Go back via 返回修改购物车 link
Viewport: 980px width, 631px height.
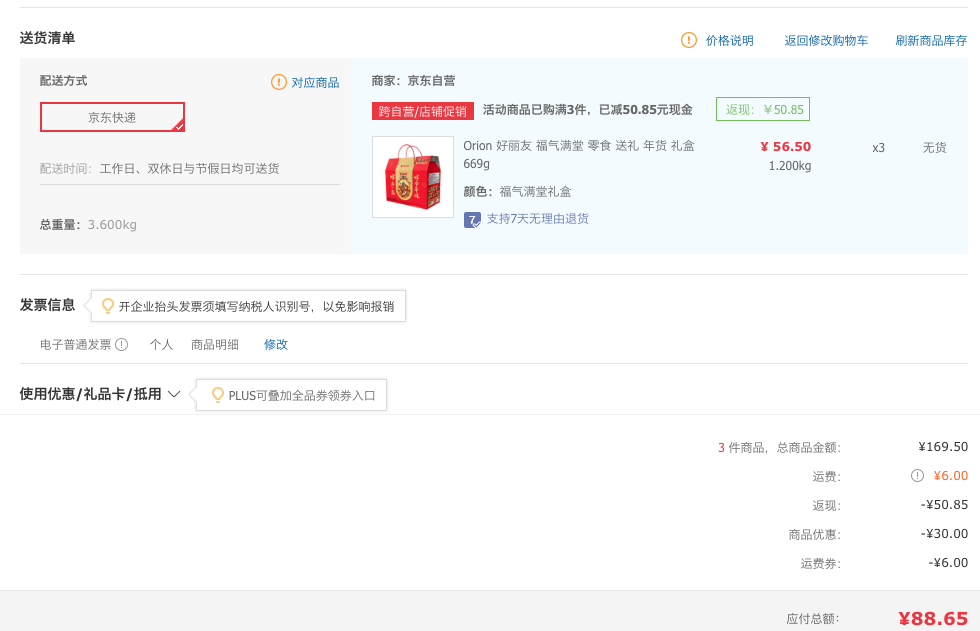pos(826,41)
